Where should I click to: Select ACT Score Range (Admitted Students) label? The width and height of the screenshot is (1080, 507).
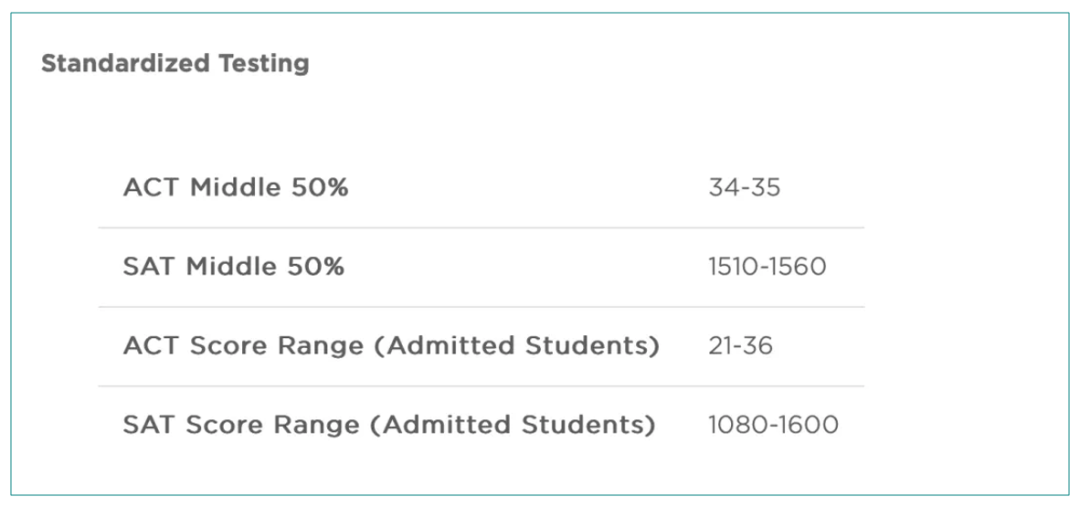(x=391, y=346)
